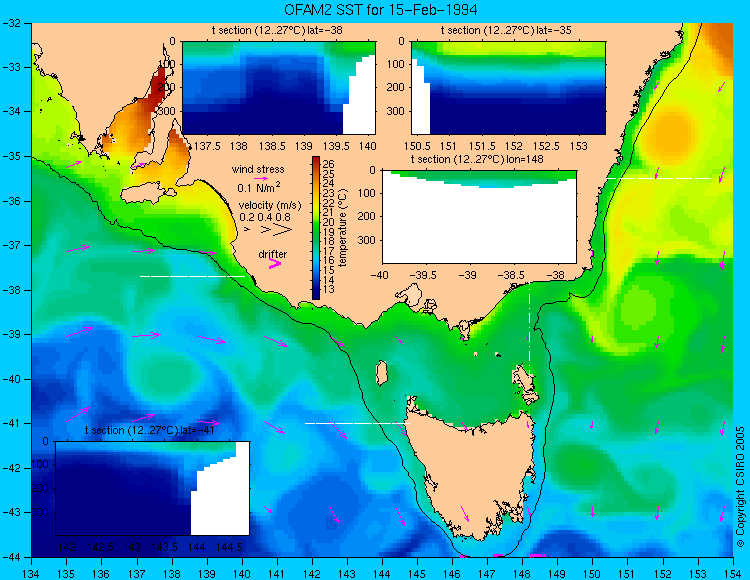Click Kangaroo Island off South Australia
750x580 pixels.
tap(147, 194)
